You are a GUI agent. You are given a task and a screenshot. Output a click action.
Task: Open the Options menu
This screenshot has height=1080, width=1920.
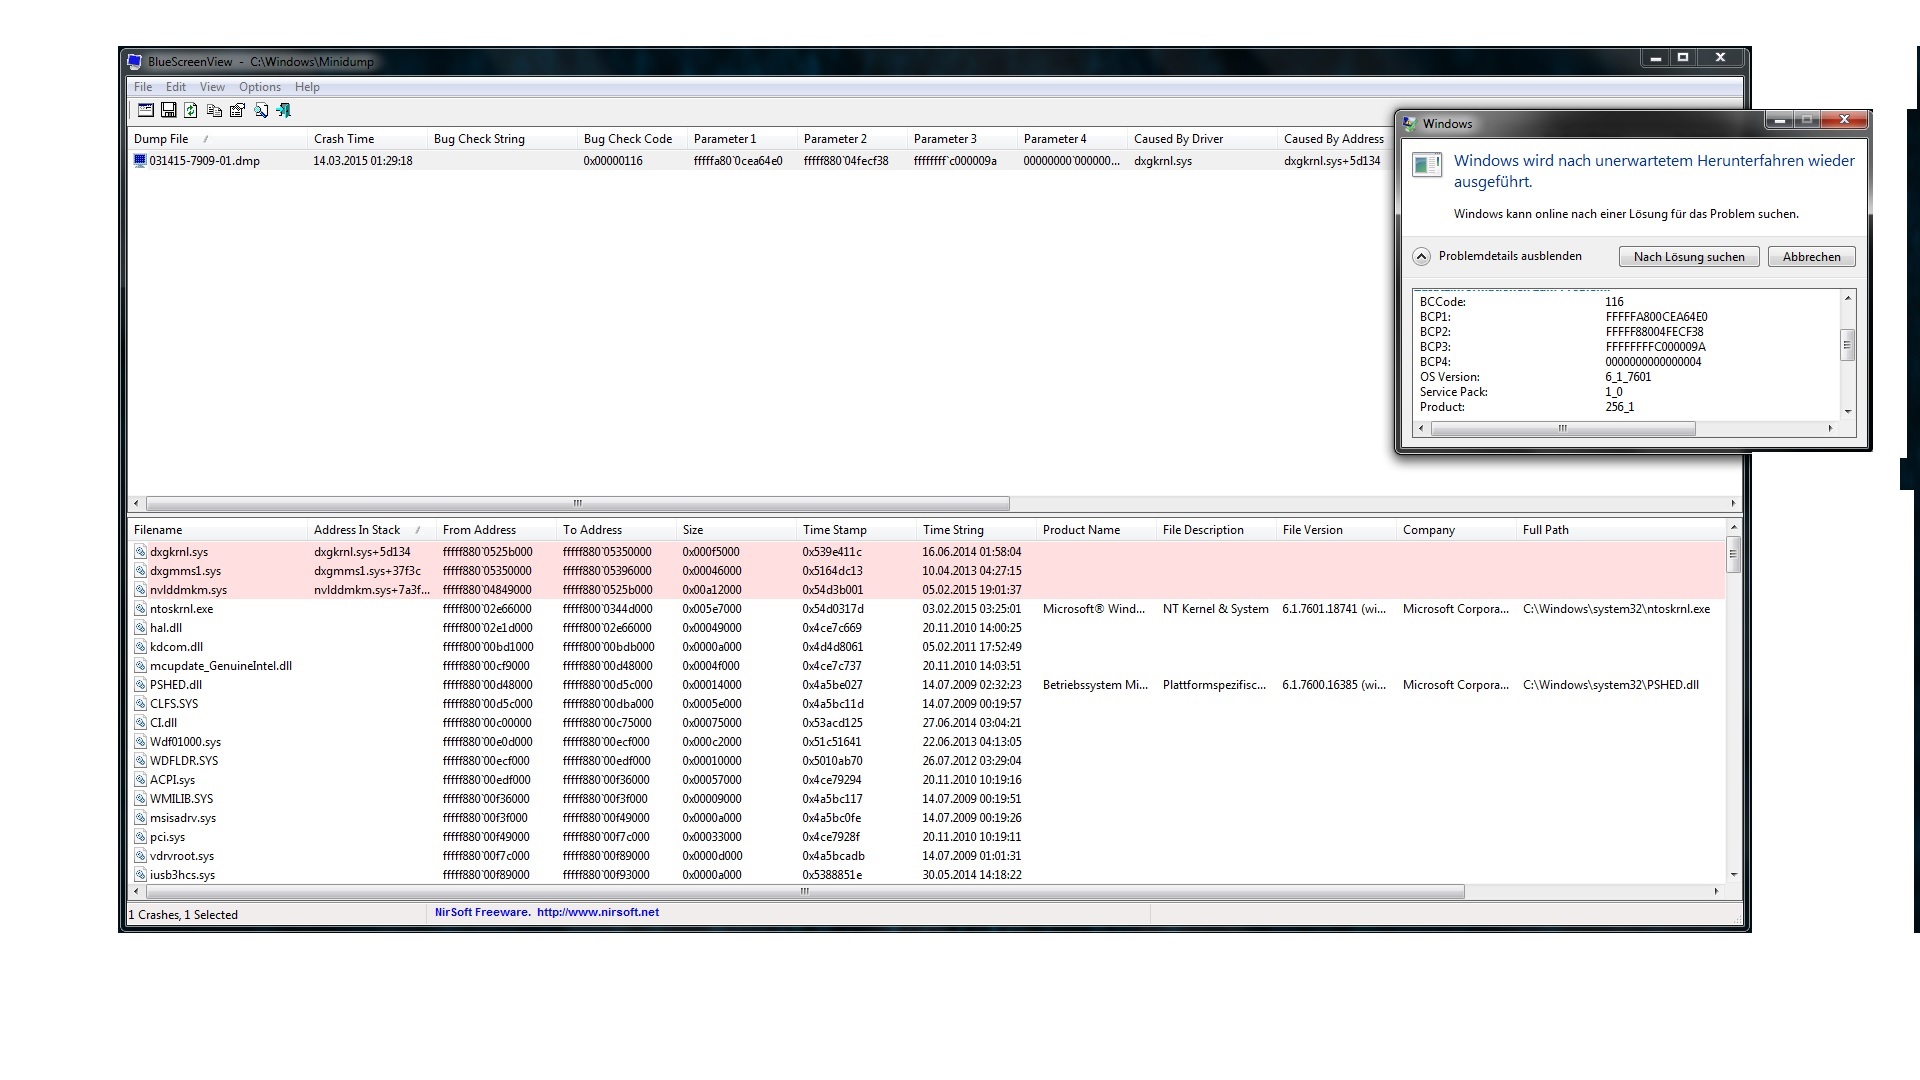tap(259, 87)
